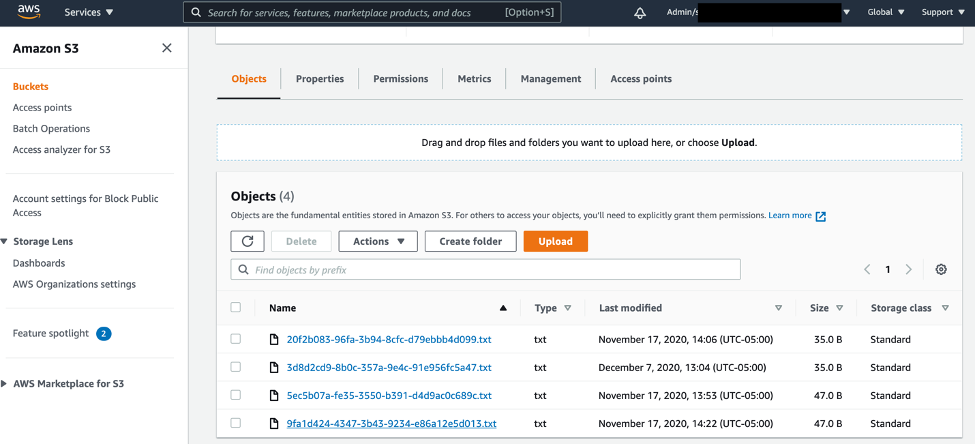Click the disabled Delete button
Screen dimensions: 977x445
click(301, 241)
